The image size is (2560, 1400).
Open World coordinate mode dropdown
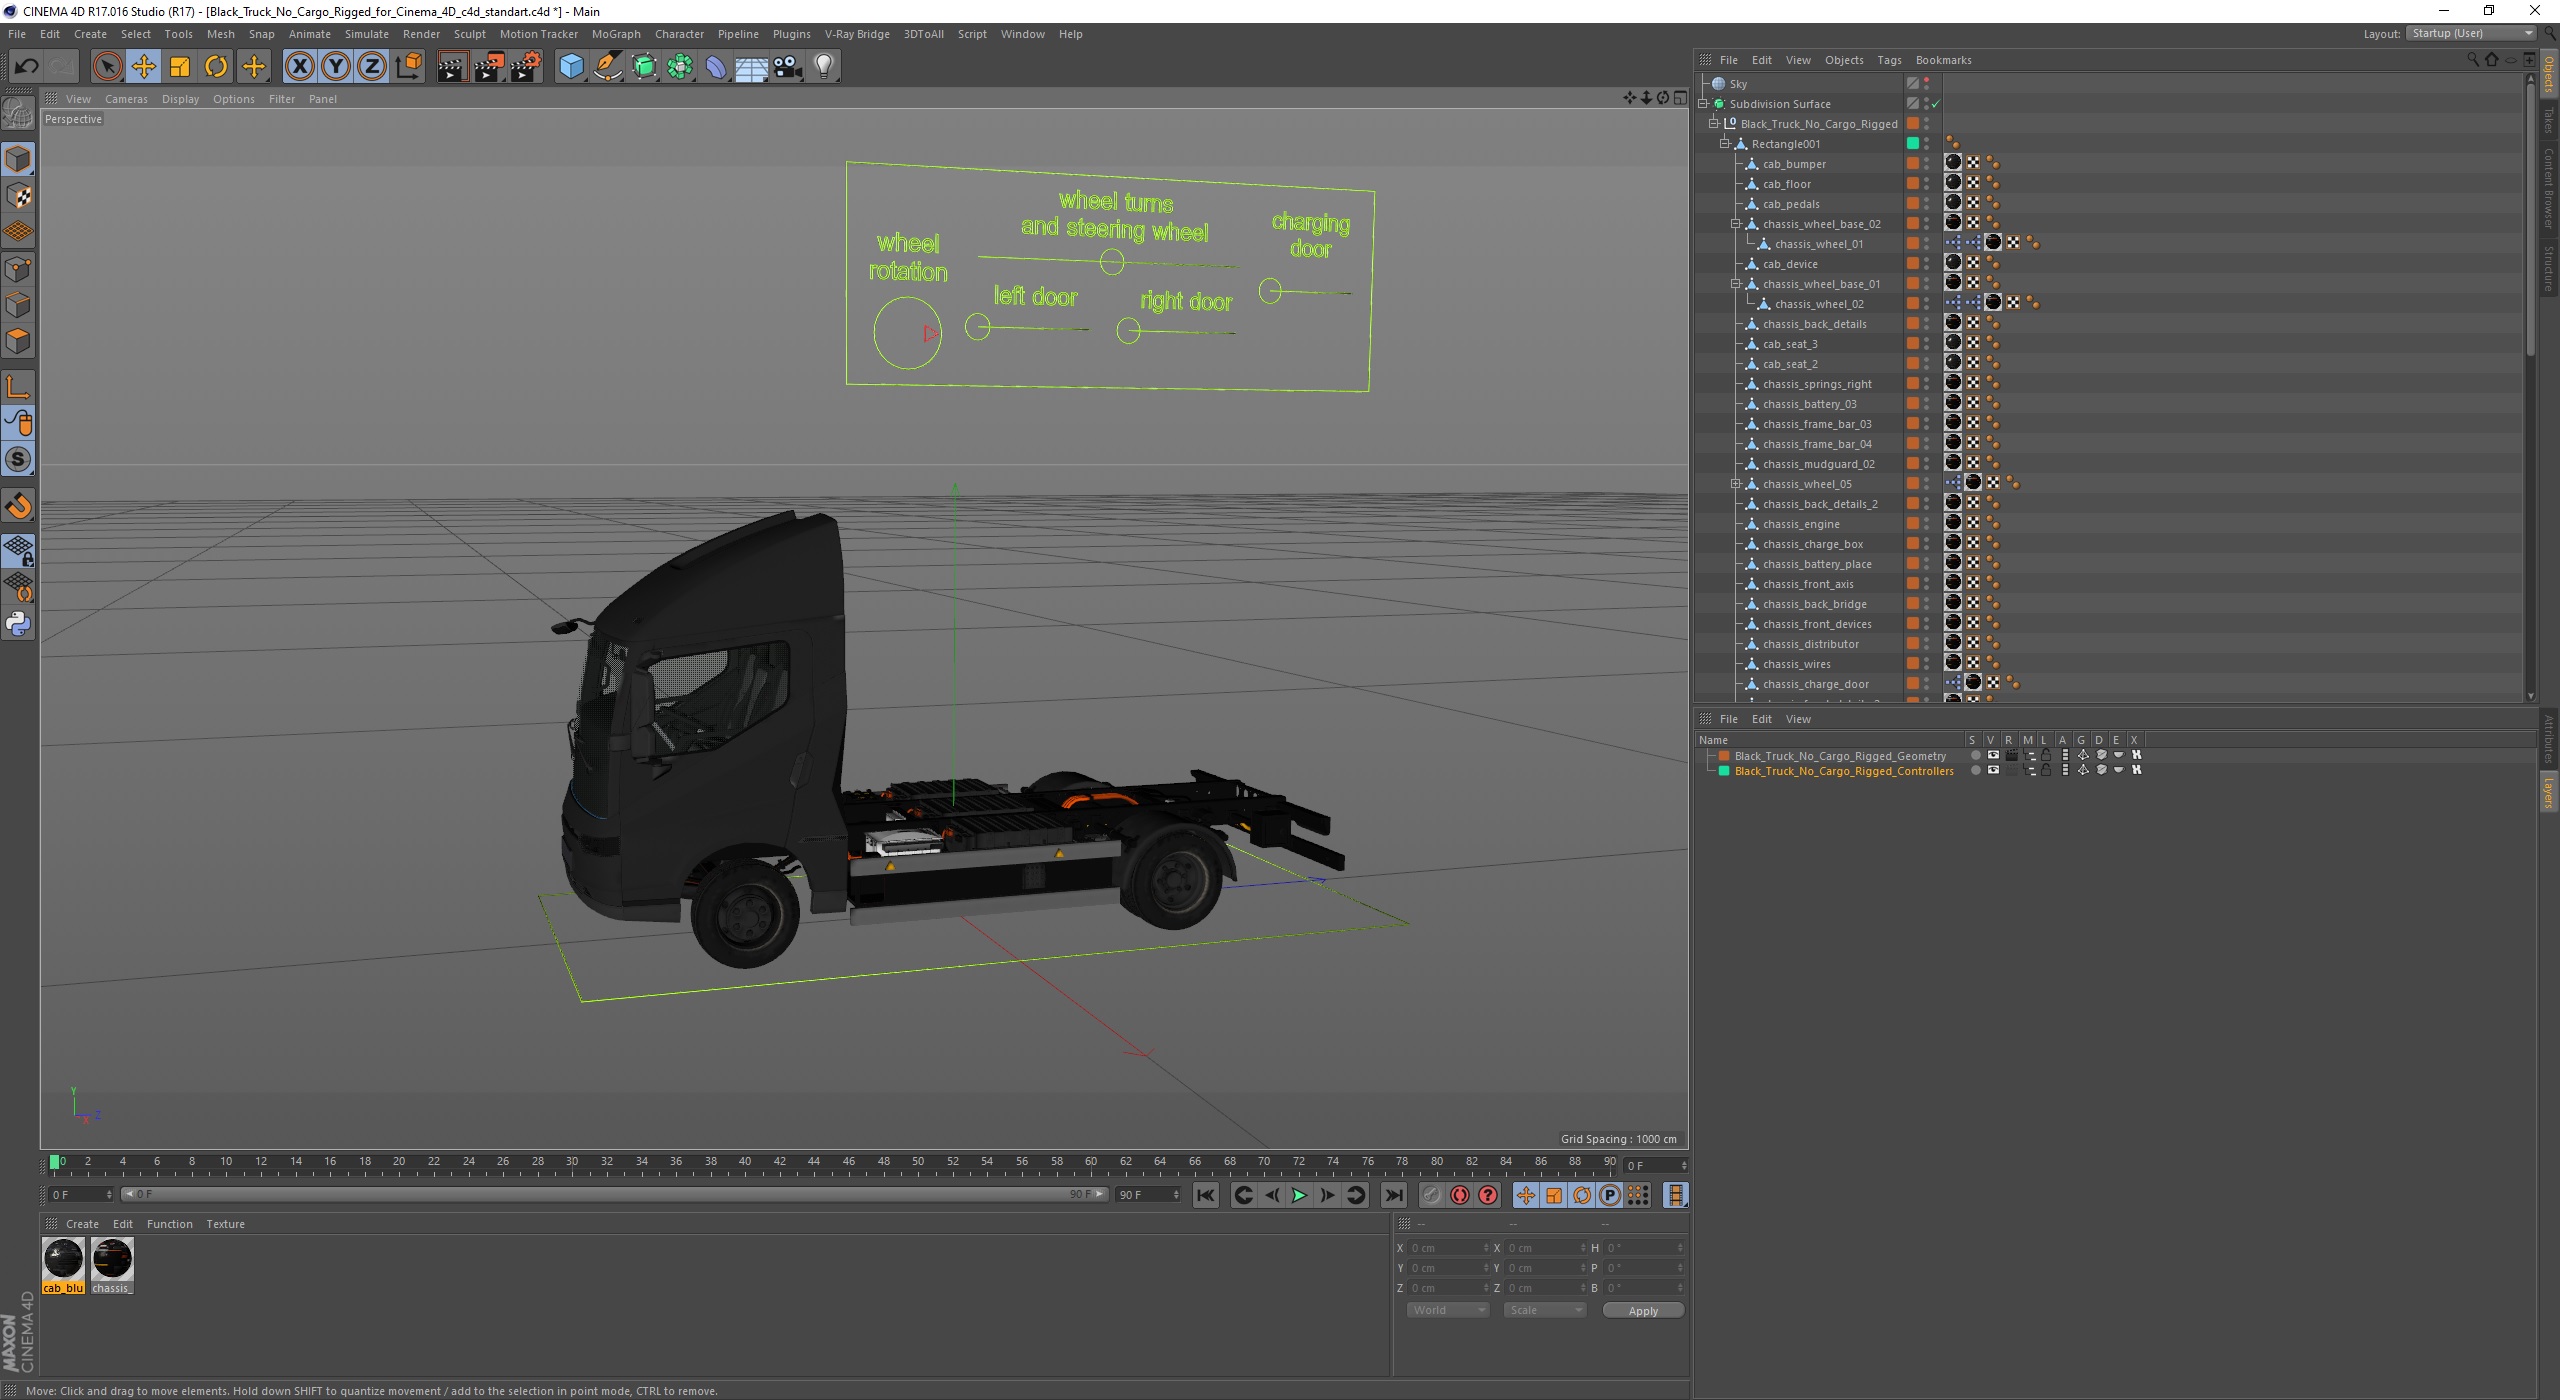(x=1448, y=1310)
